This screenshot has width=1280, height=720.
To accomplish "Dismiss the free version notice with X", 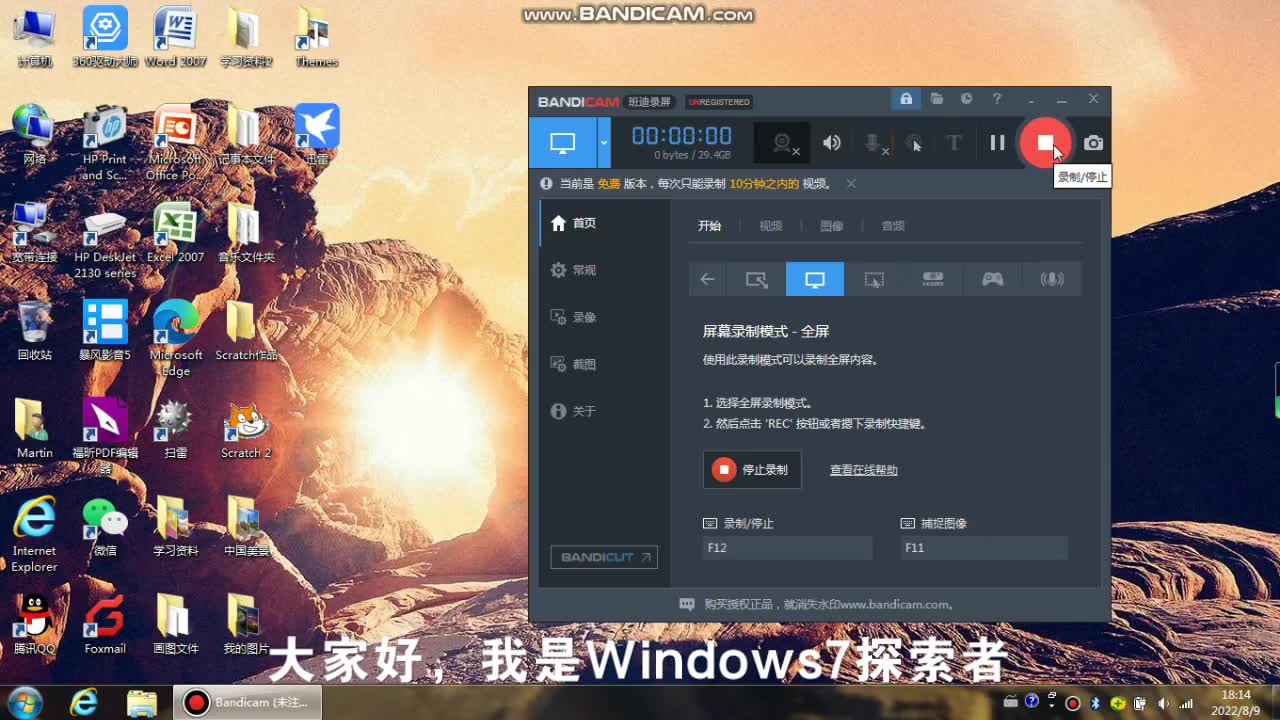I will 851,184.
